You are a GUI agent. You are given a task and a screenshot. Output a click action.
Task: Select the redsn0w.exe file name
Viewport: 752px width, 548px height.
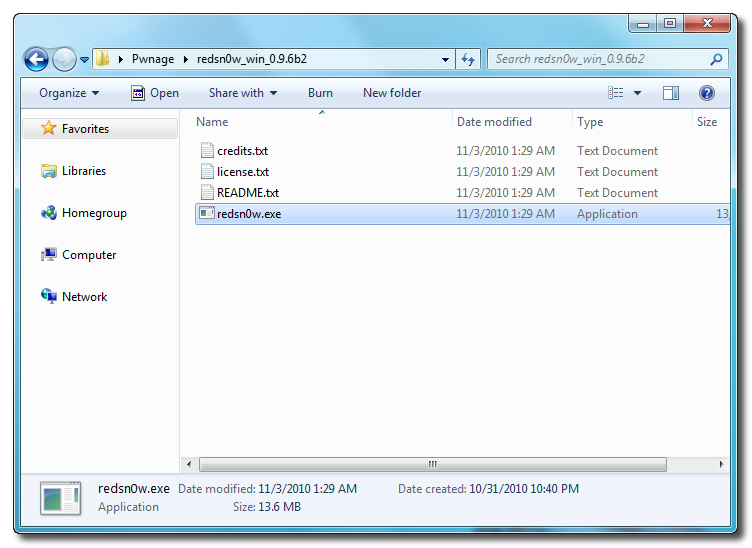pos(249,214)
